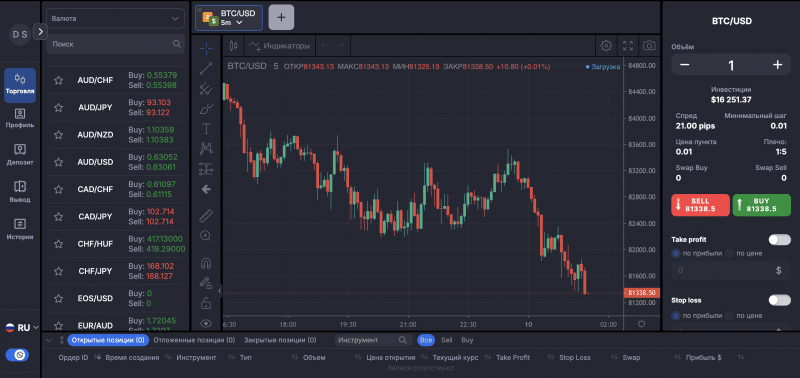Click the search magnifier in the Поиск field

[177, 44]
